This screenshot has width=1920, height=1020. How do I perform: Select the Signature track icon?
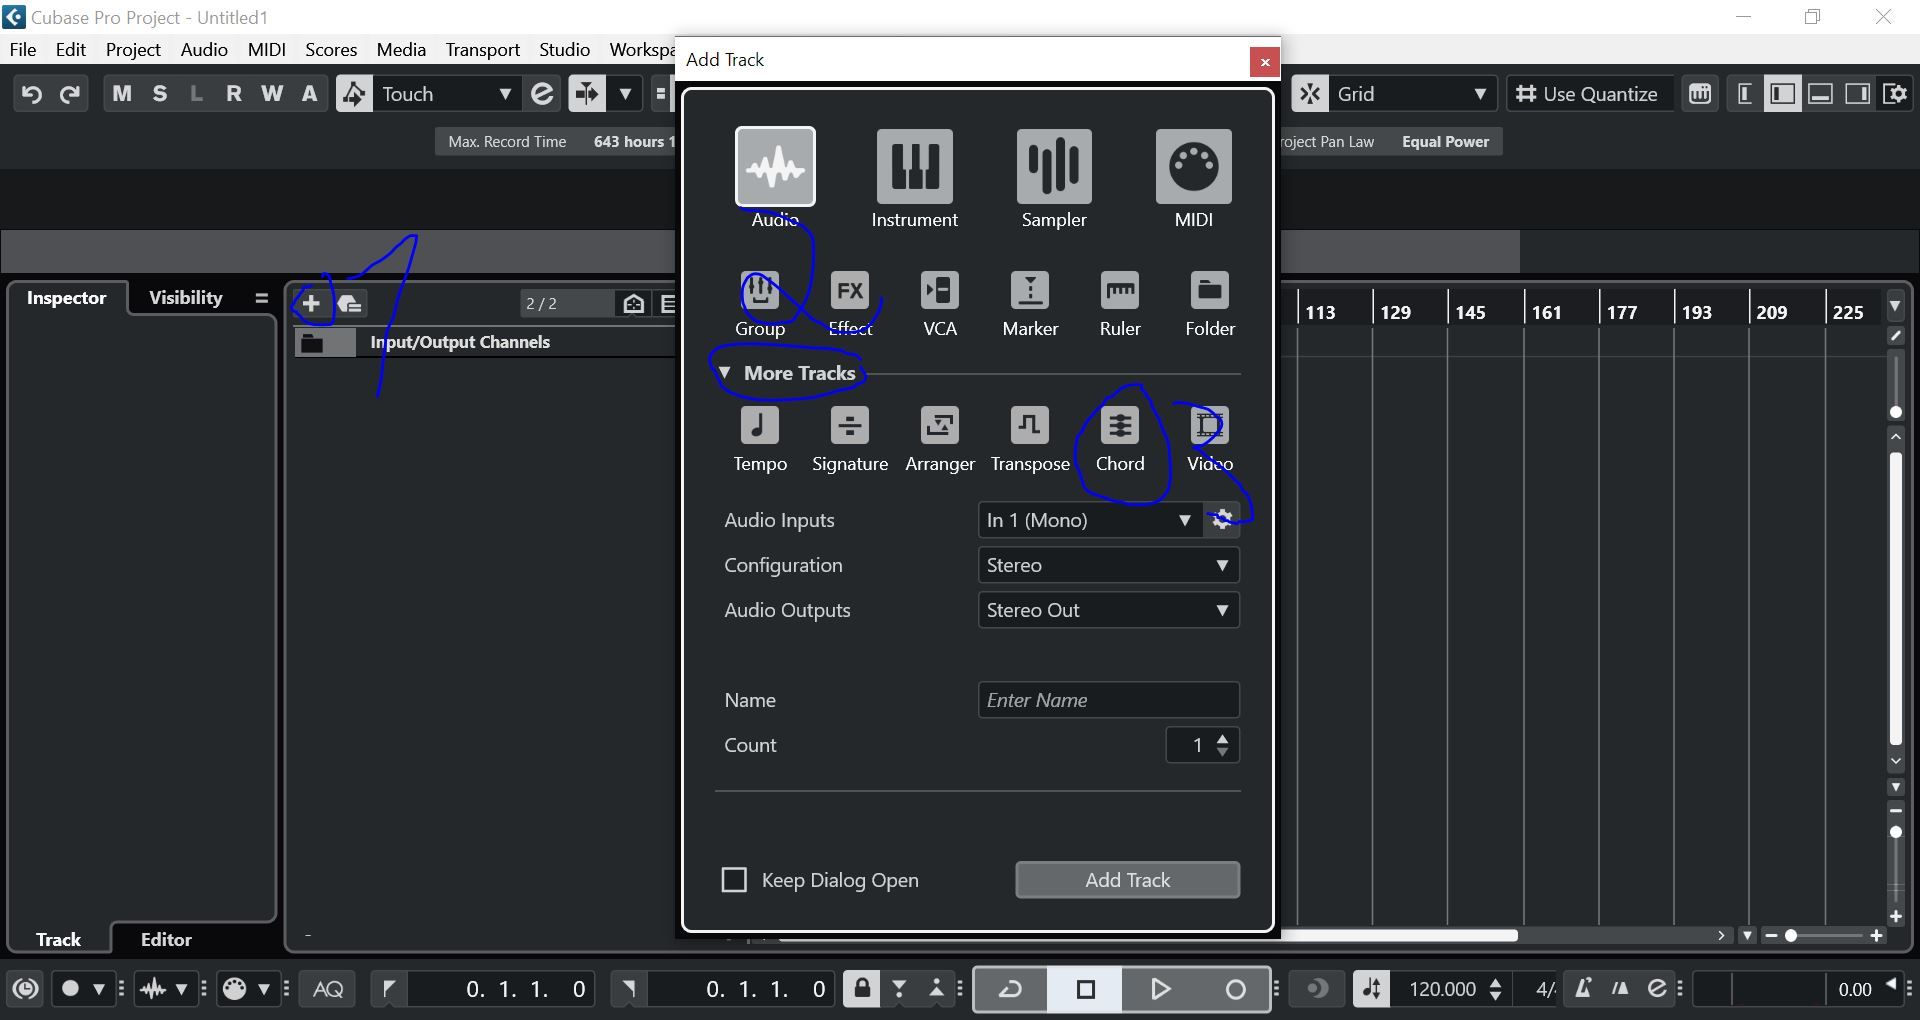pos(850,425)
